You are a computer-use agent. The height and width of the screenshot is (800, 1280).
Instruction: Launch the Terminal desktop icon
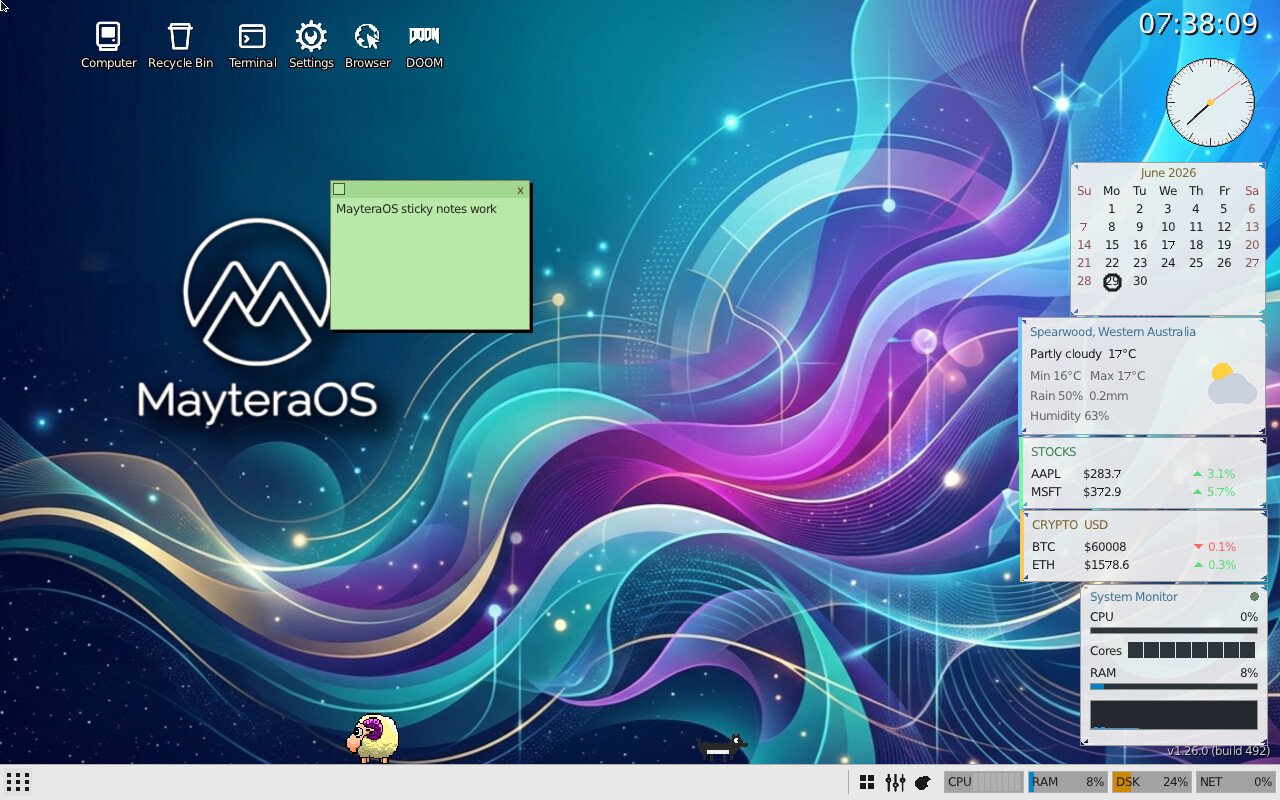pos(252,45)
